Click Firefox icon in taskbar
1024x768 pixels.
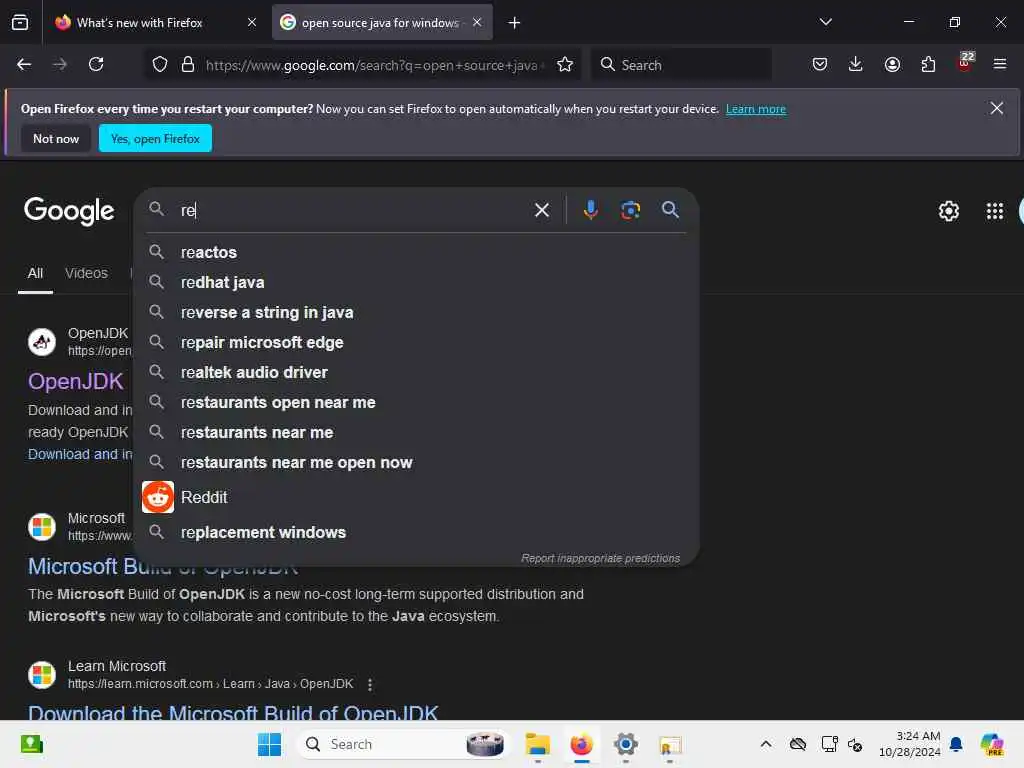[581, 744]
